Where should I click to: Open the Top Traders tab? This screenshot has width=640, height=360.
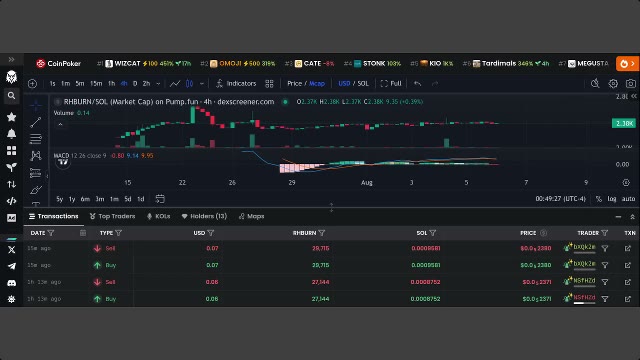pos(112,216)
